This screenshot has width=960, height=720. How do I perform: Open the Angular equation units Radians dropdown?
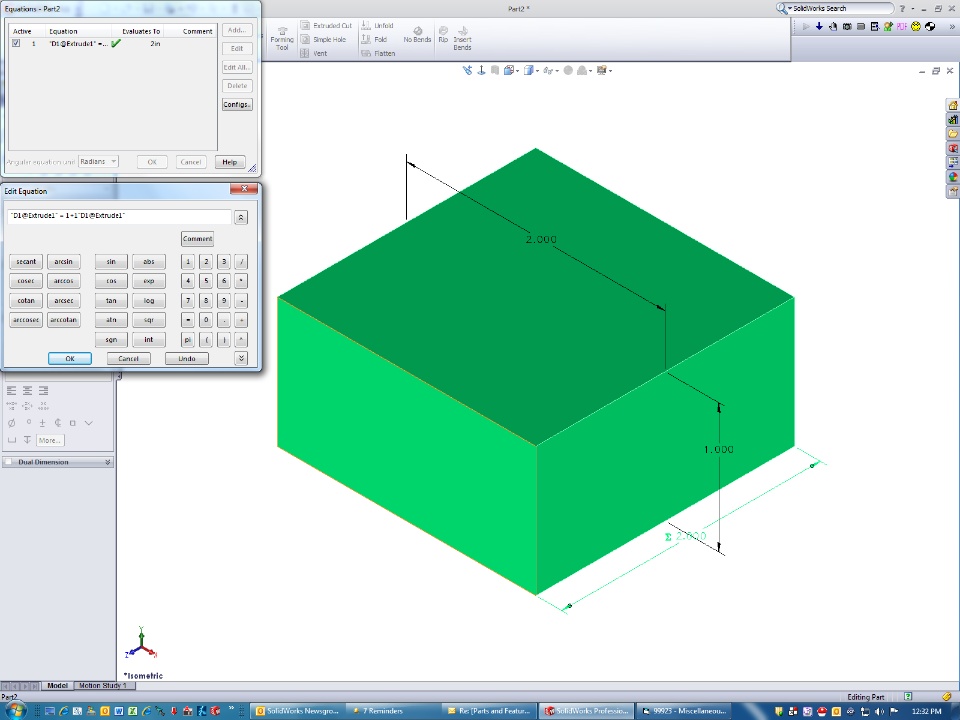(x=98, y=162)
